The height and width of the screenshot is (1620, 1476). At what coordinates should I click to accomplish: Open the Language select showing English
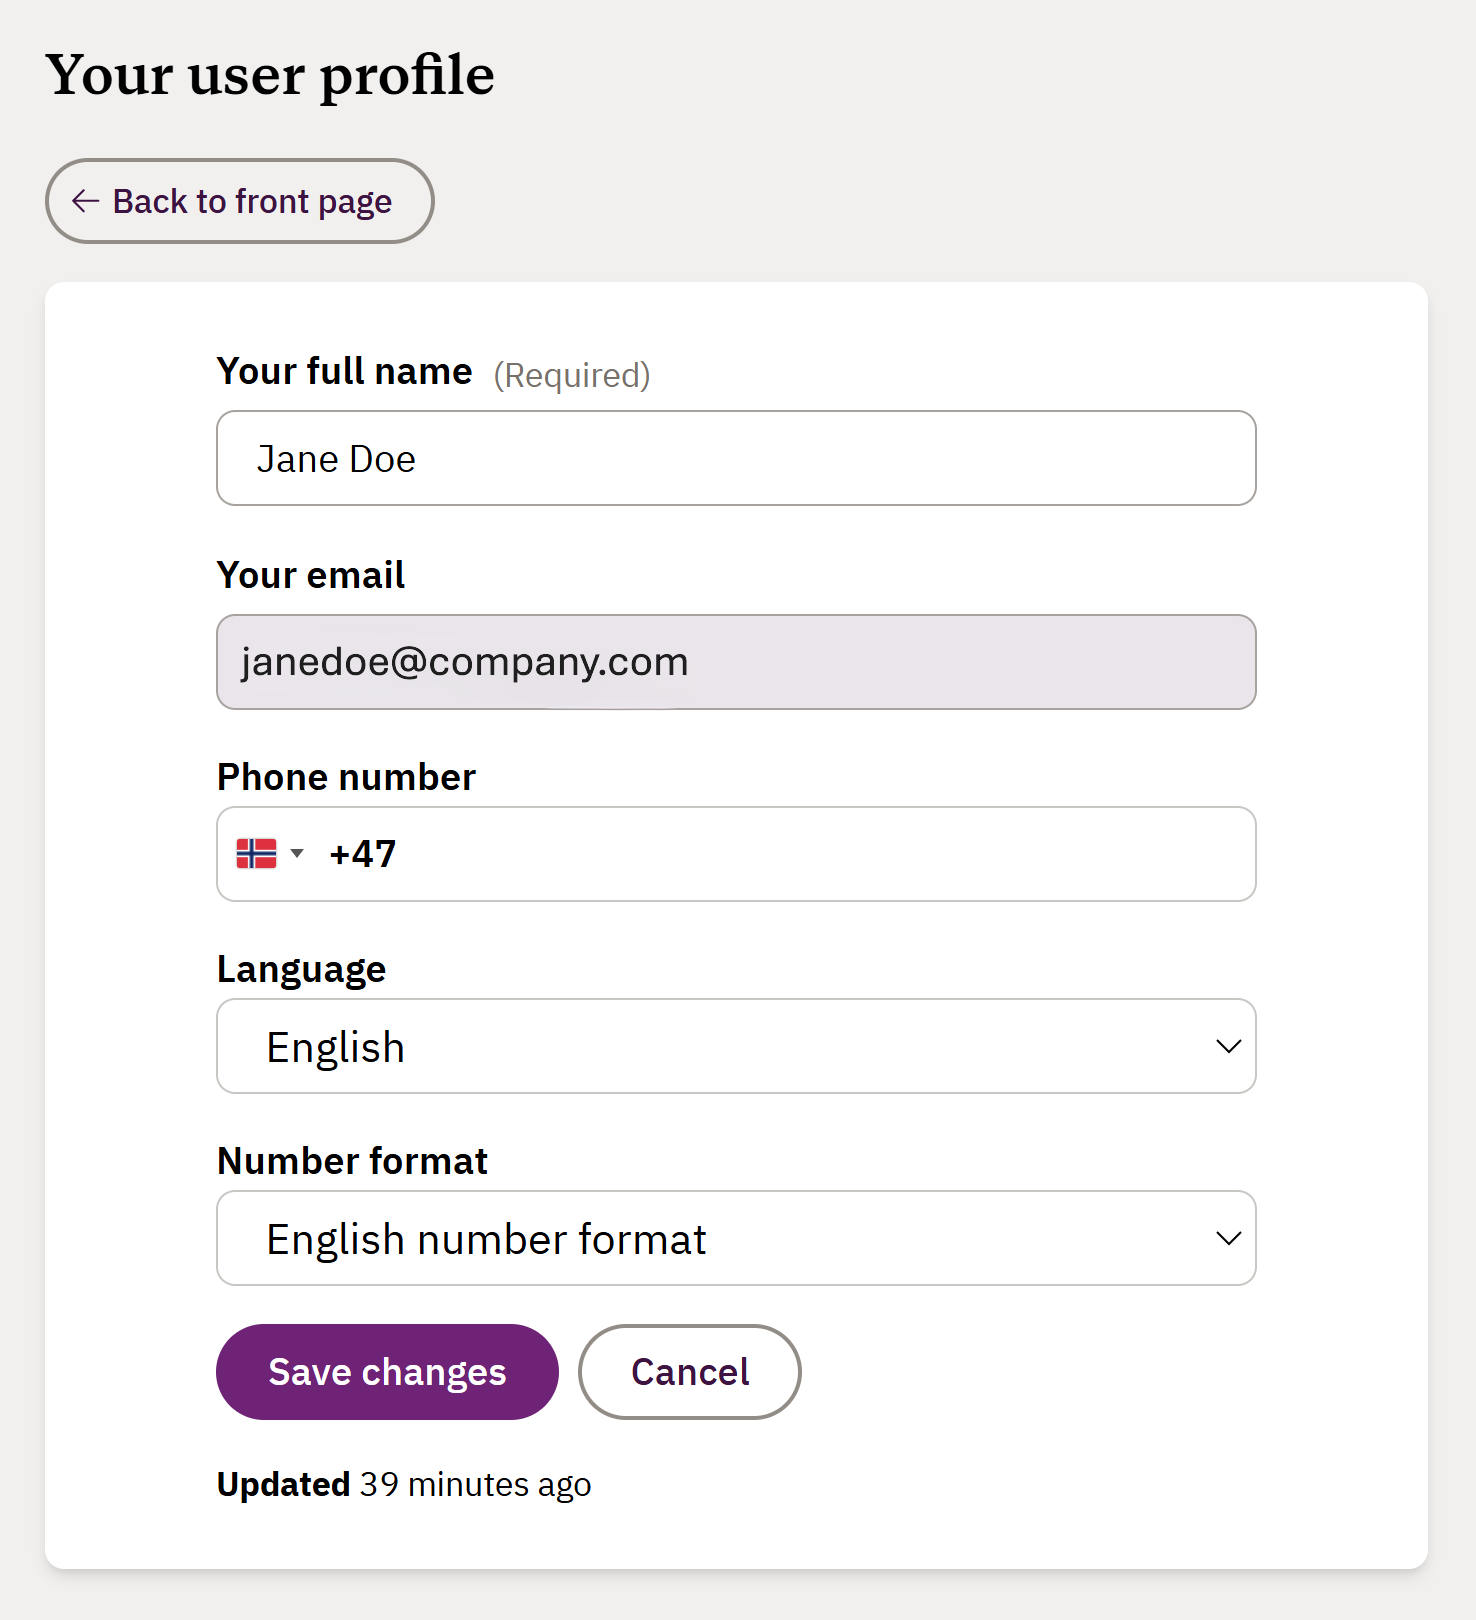tap(700, 1046)
